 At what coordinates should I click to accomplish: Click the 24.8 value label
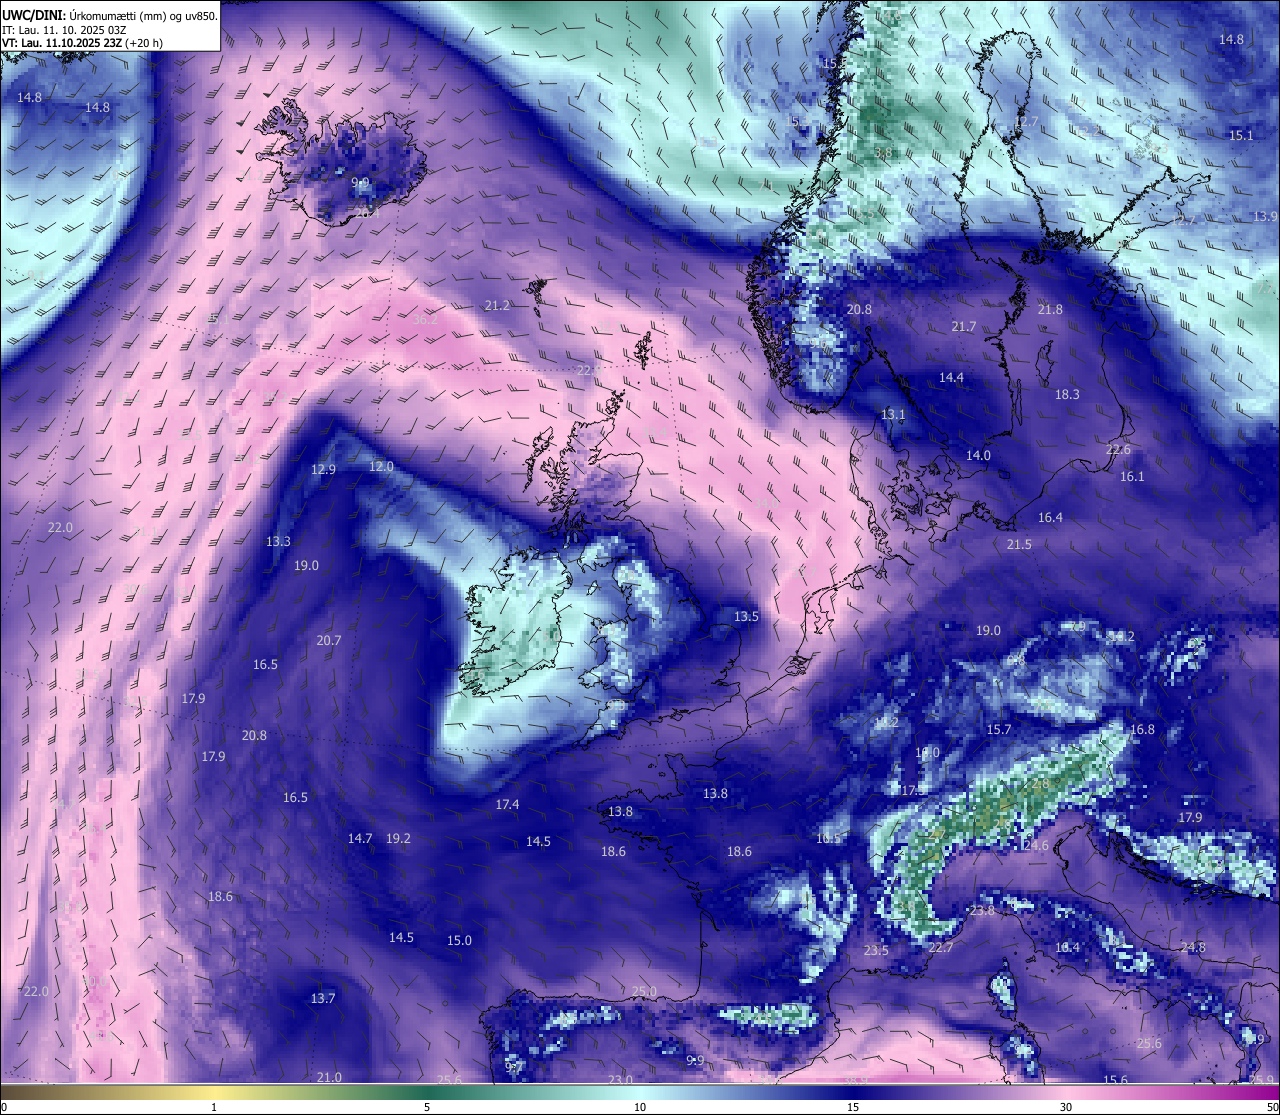(x=1193, y=948)
